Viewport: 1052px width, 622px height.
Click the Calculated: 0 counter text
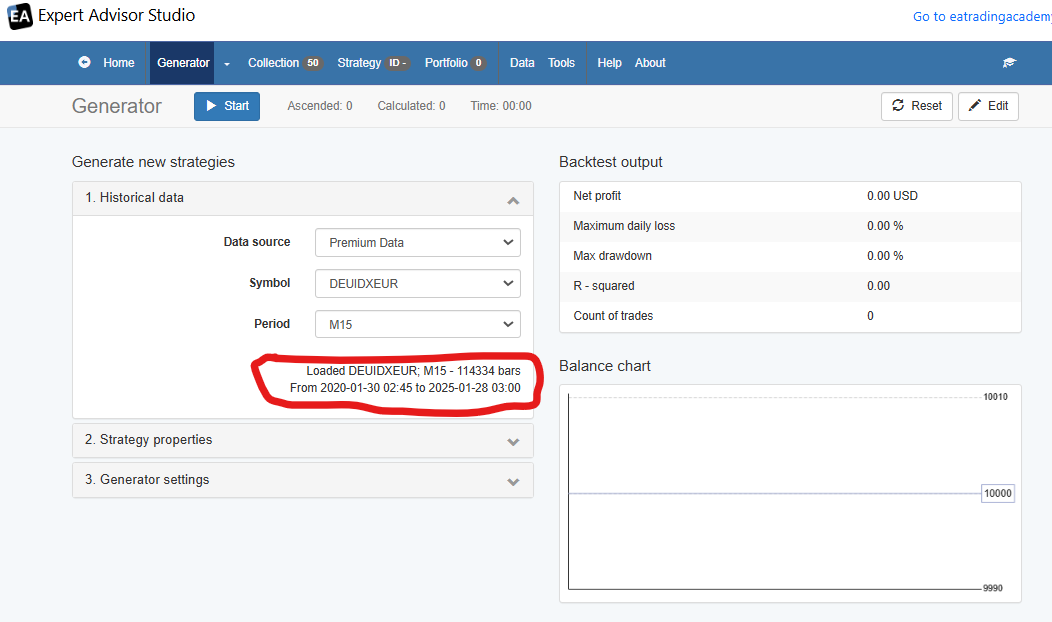[411, 106]
